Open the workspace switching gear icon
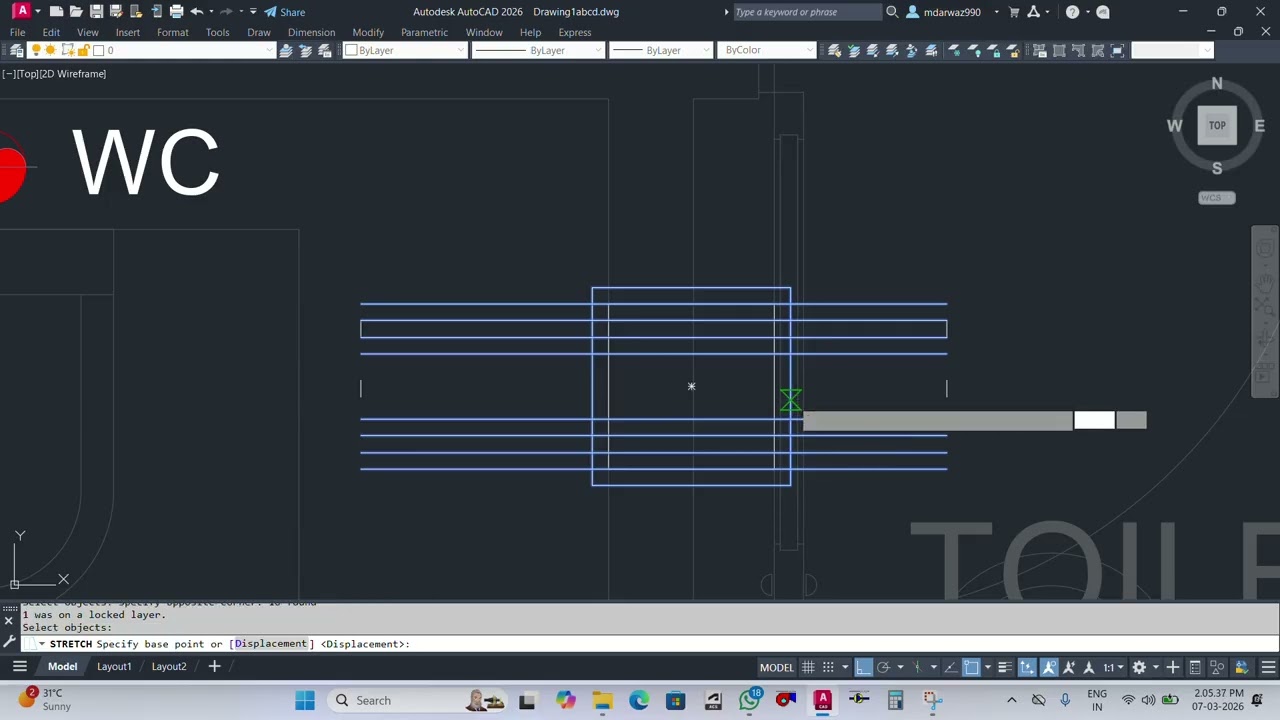This screenshot has width=1280, height=720. (x=1139, y=667)
